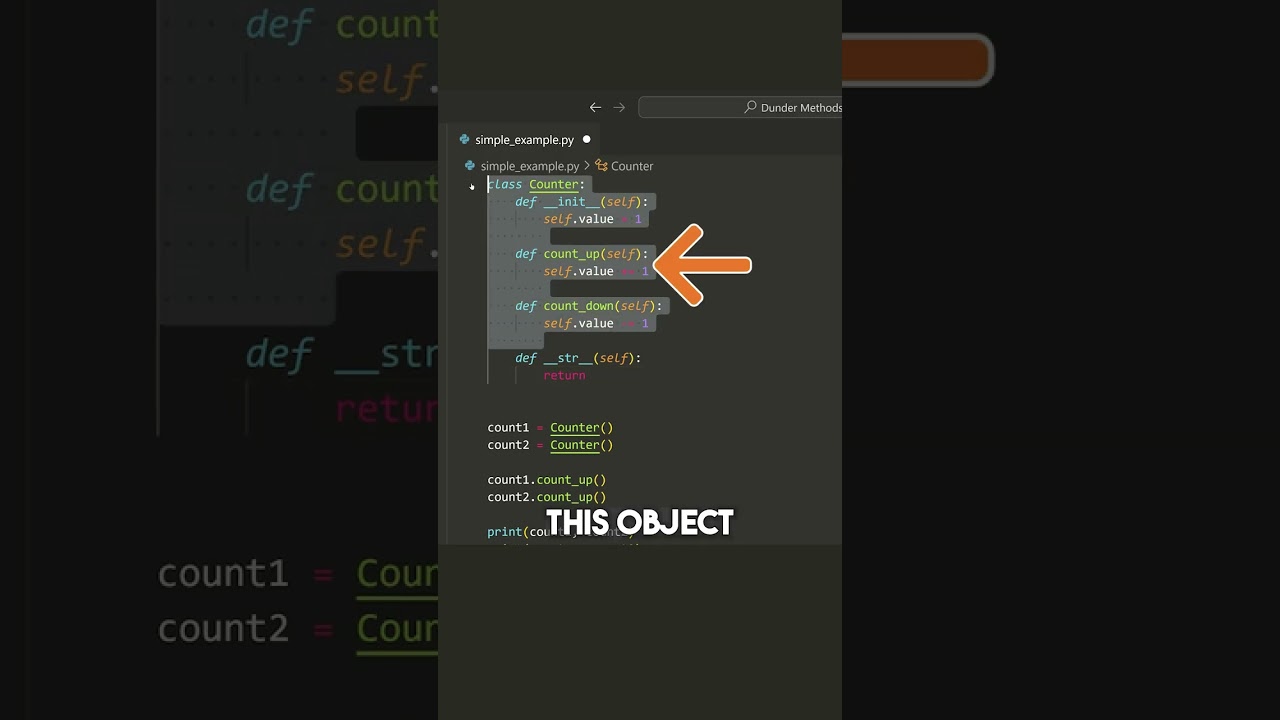Click the 'count1 = Counter()' line
The width and height of the screenshot is (1280, 720).
pyautogui.click(x=550, y=428)
